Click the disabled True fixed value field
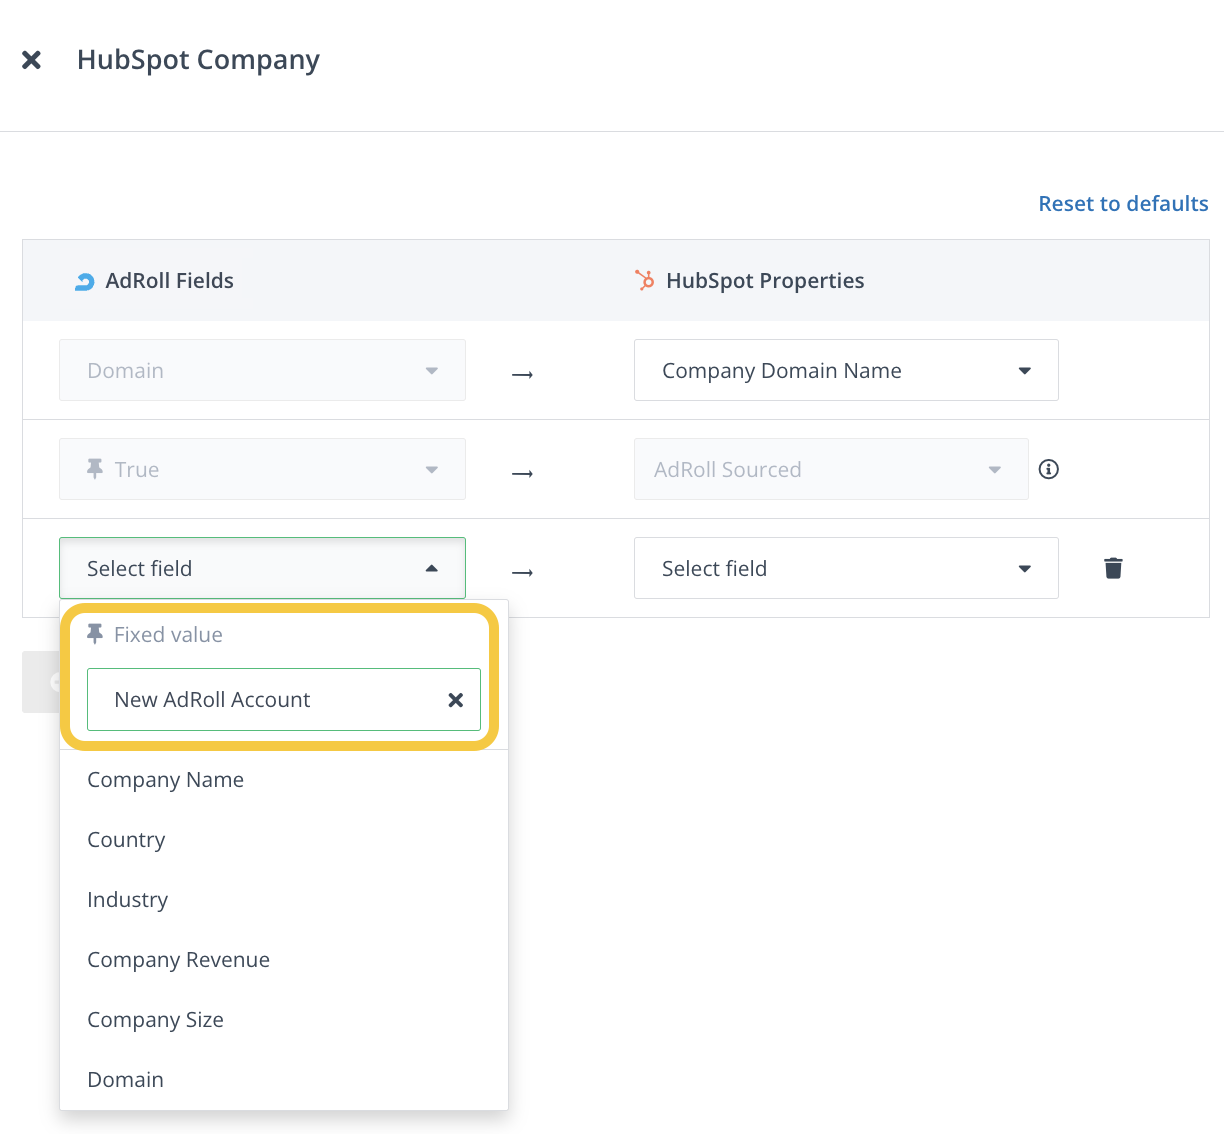This screenshot has height=1134, width=1224. (x=262, y=469)
